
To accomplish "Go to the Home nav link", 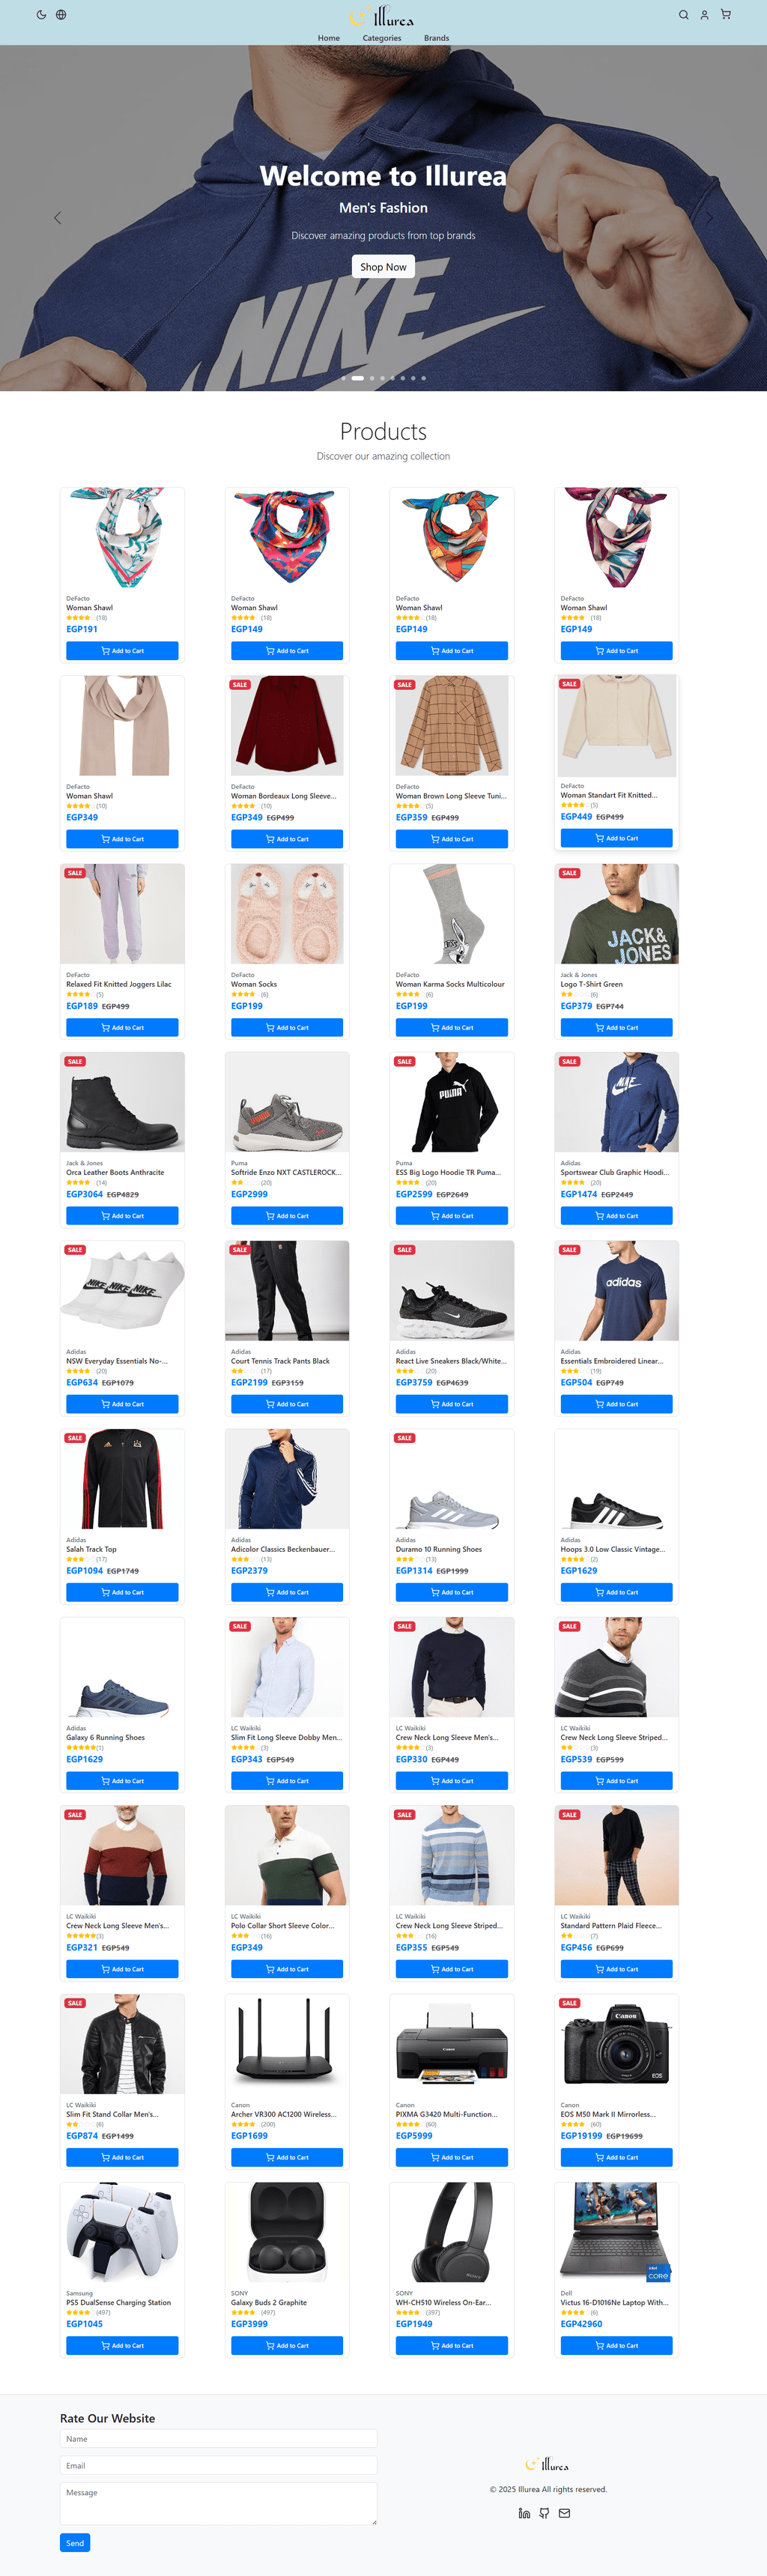I will pos(329,38).
